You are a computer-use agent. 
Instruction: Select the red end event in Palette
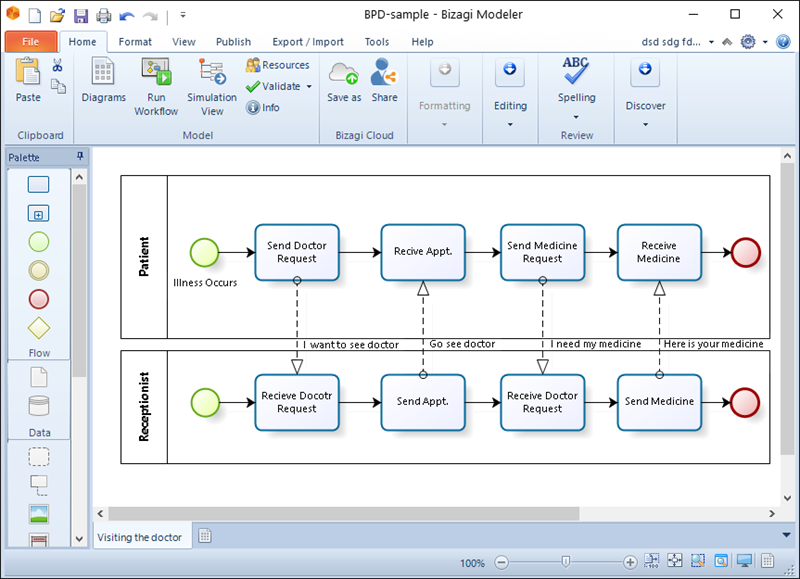(x=39, y=299)
